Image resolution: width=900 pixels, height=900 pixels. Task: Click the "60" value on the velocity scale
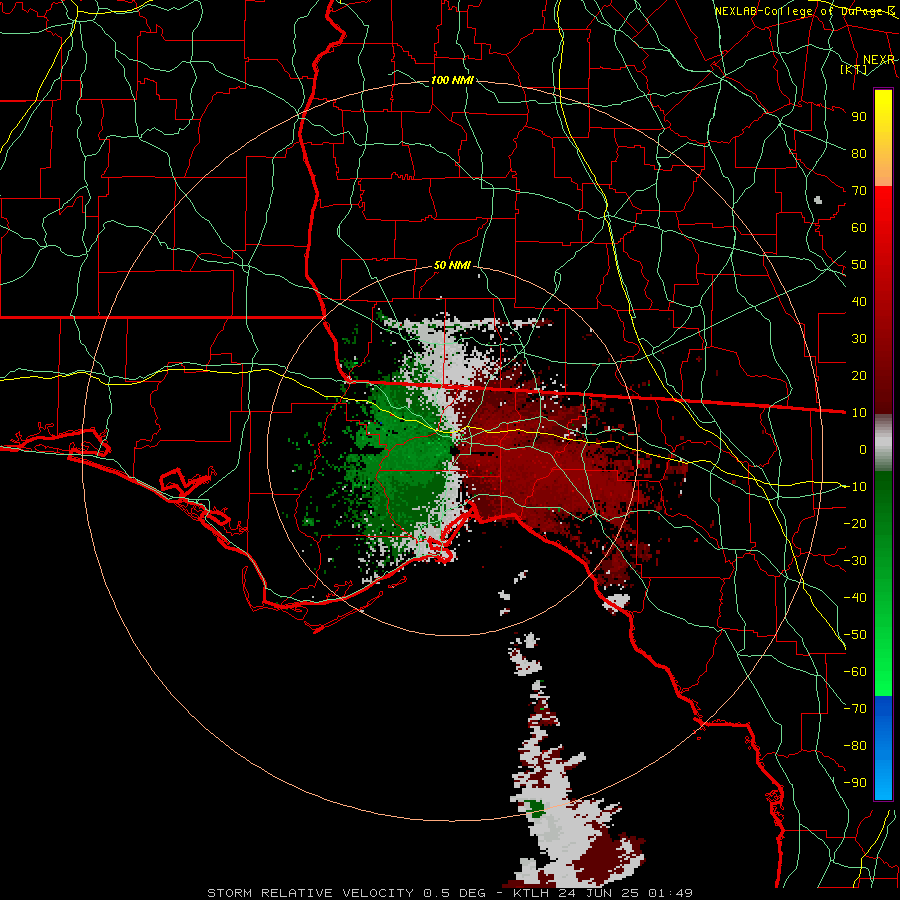(859, 228)
